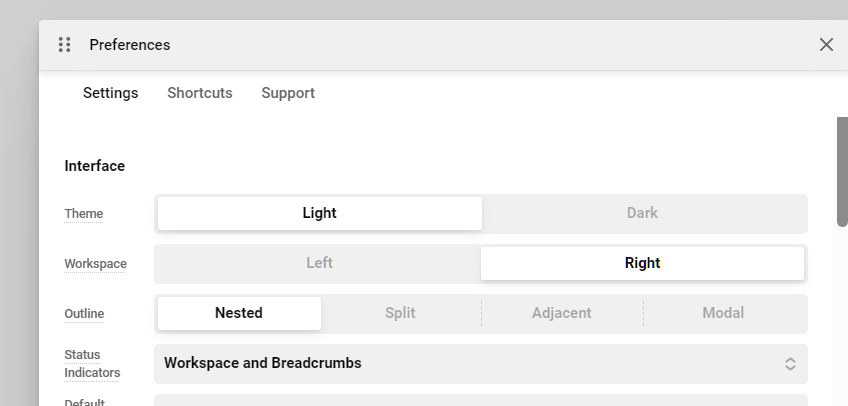Switch to the Support tab
This screenshot has height=406, width=848.
tap(288, 93)
